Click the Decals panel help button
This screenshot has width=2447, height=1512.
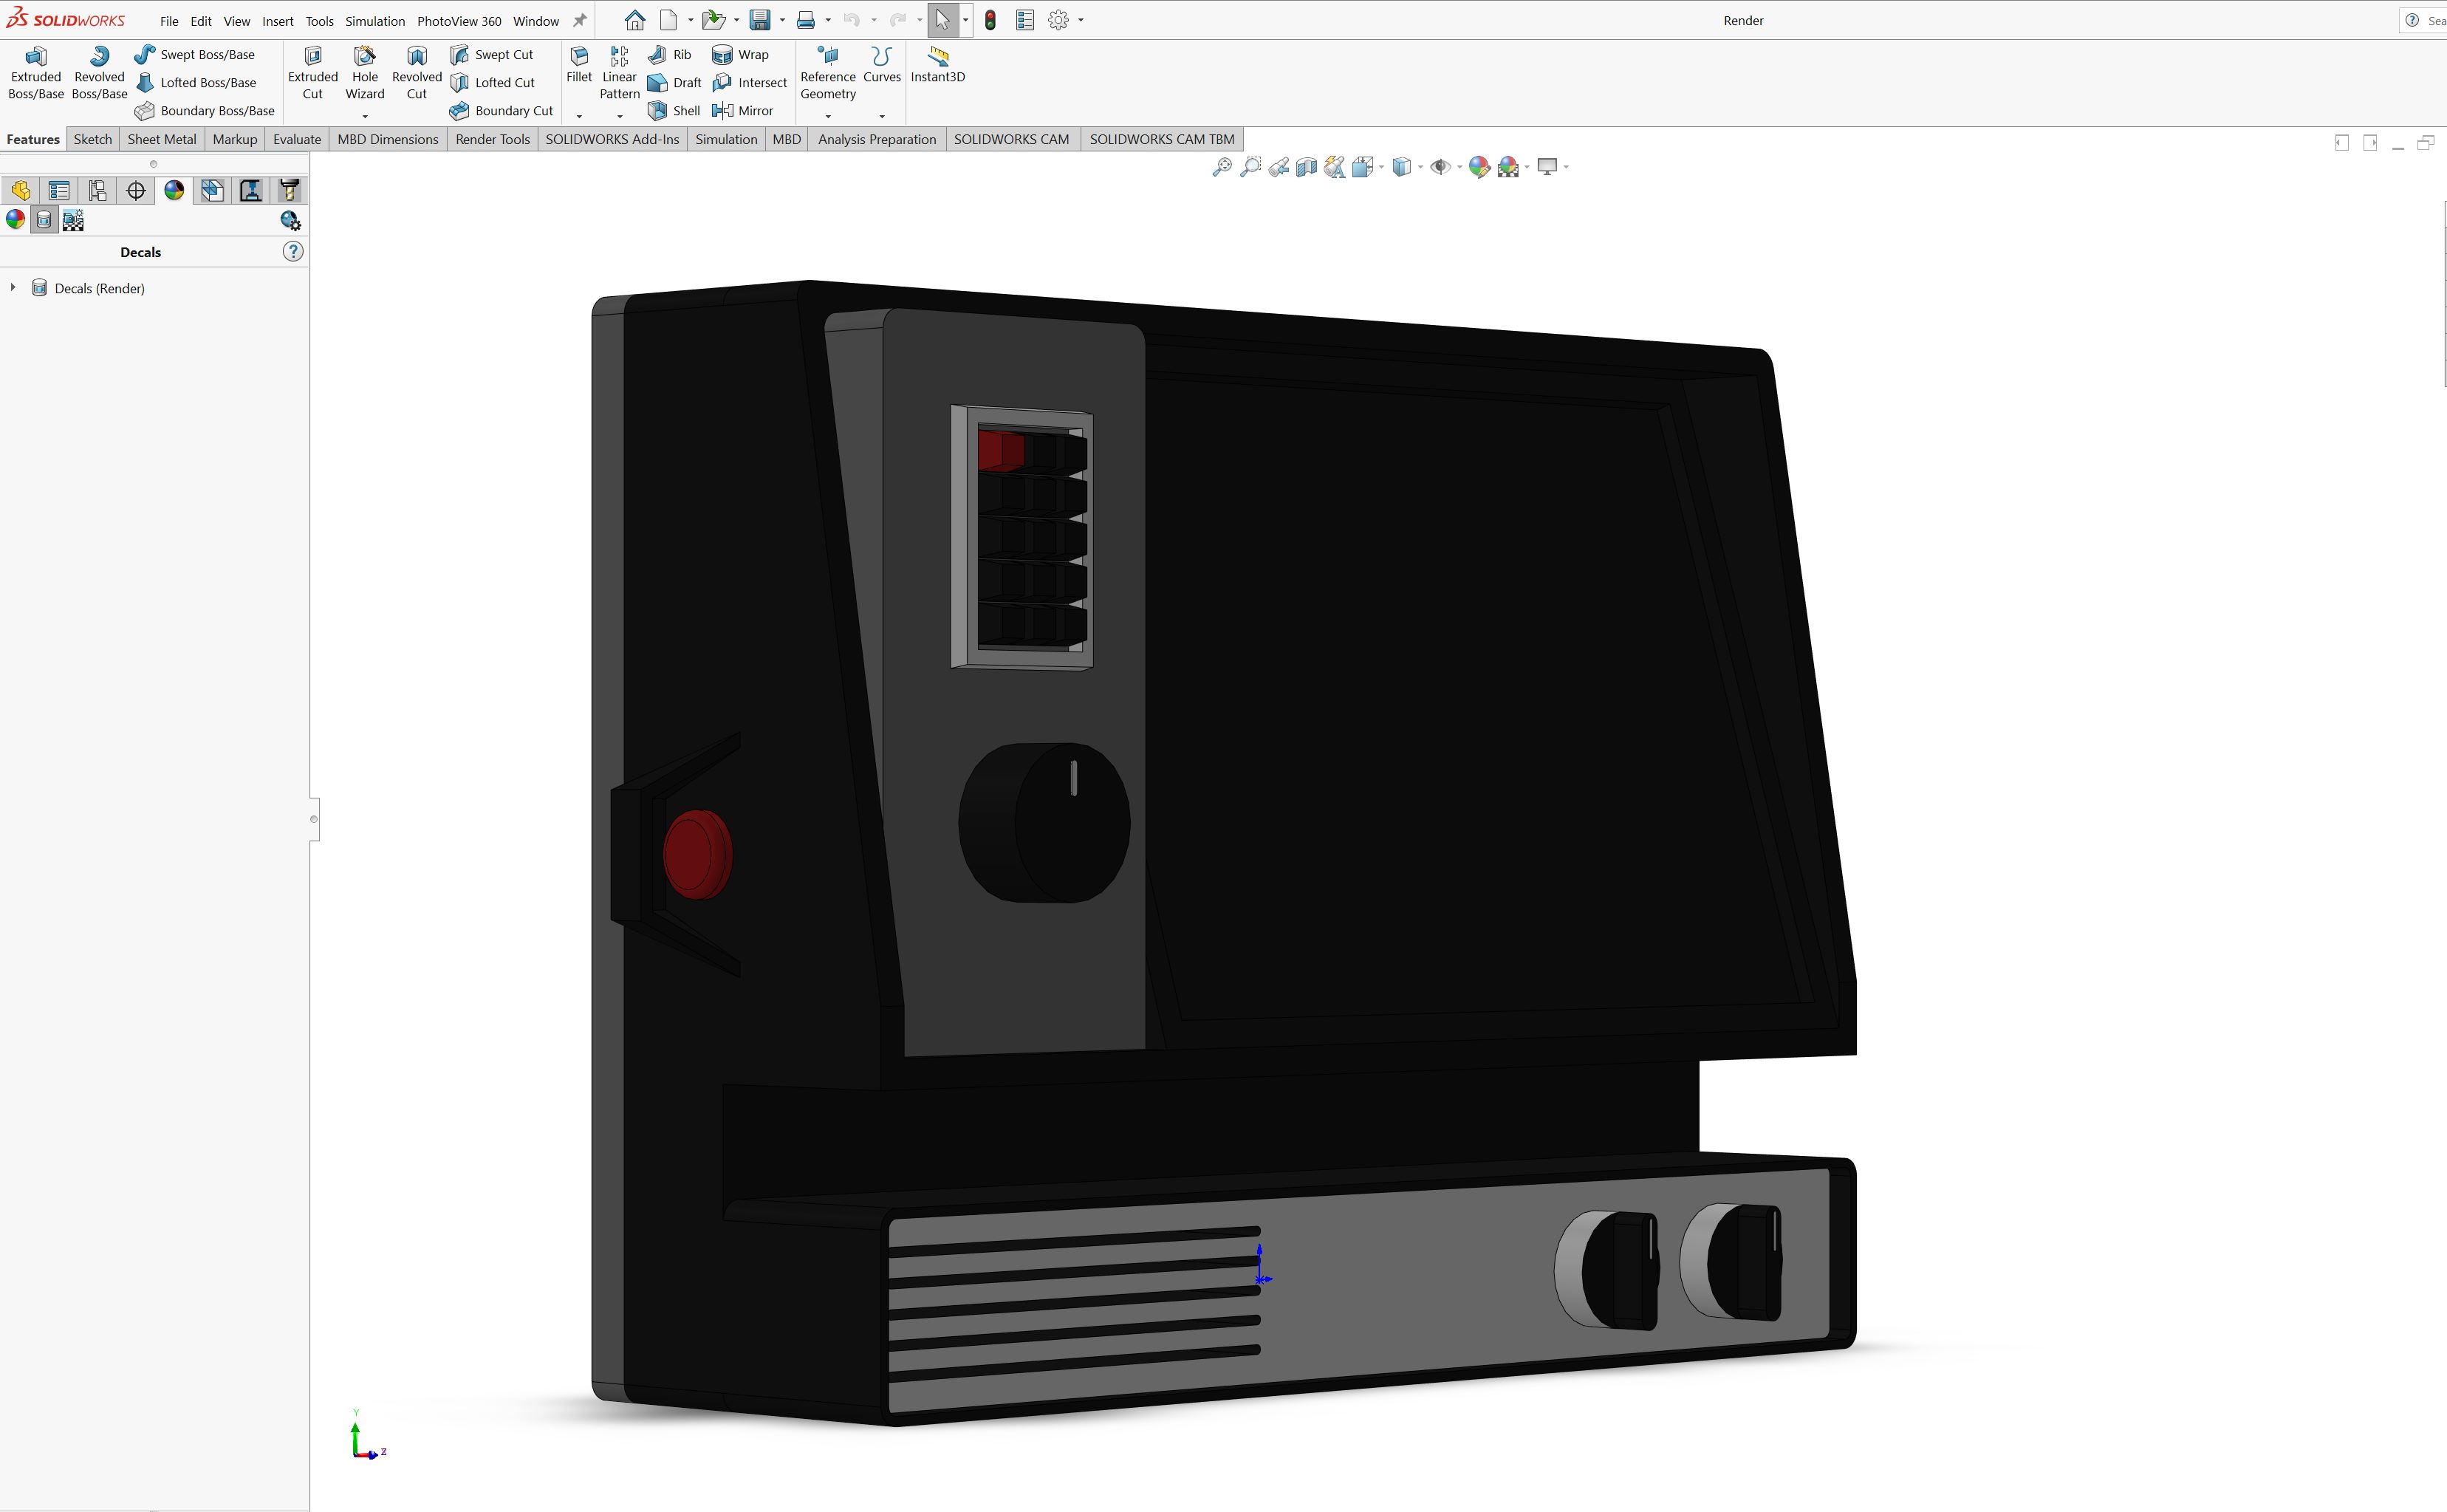pyautogui.click(x=292, y=252)
